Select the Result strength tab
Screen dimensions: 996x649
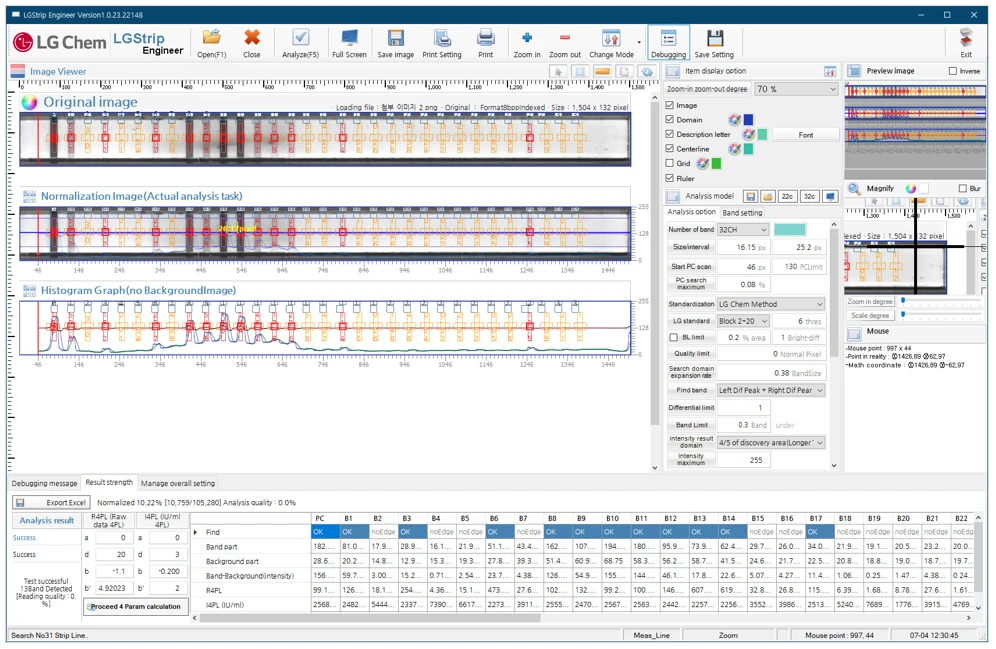(109, 483)
